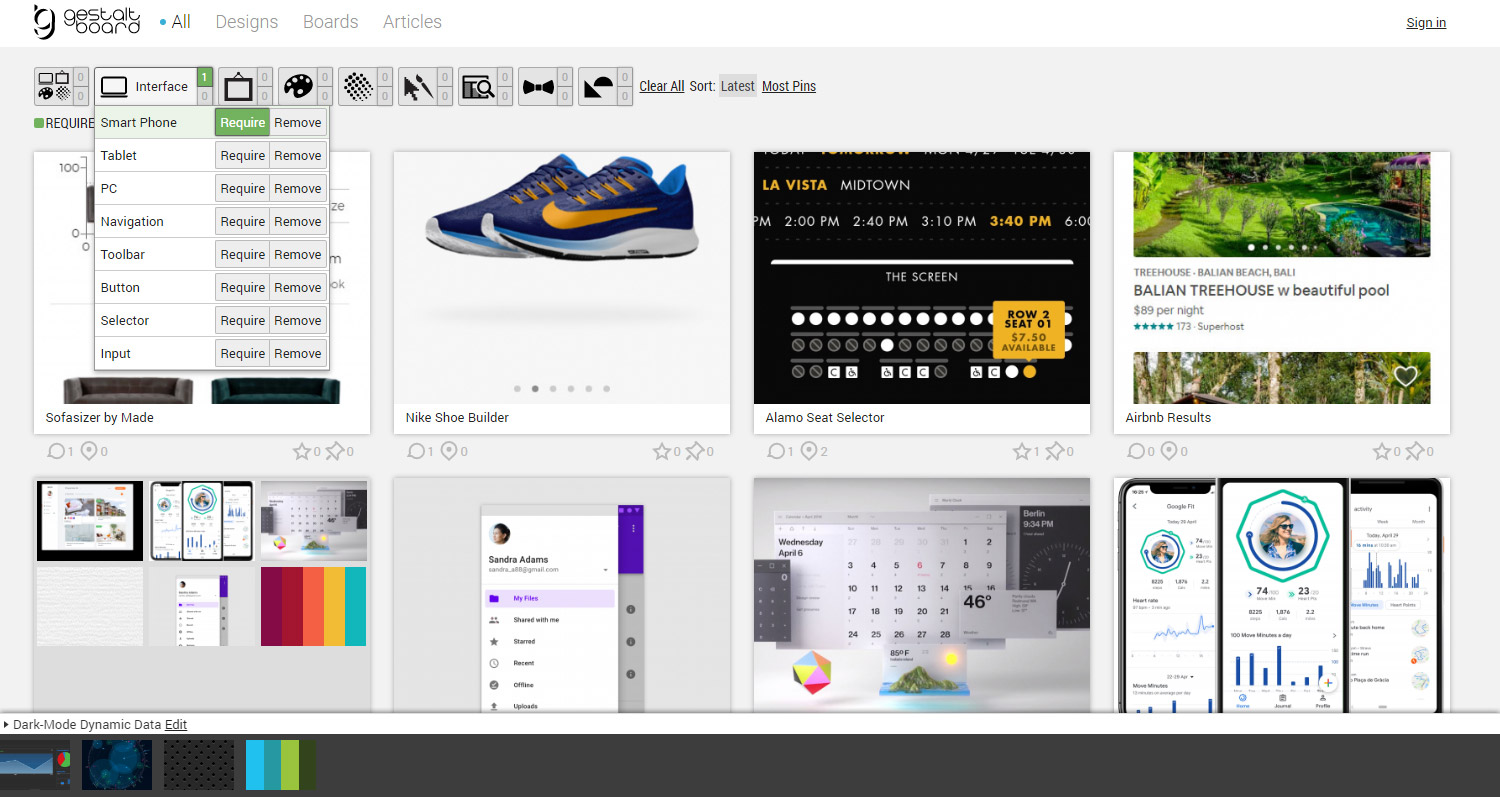Toggle Remove for Selector
Image resolution: width=1500 pixels, height=797 pixels.
tap(298, 321)
